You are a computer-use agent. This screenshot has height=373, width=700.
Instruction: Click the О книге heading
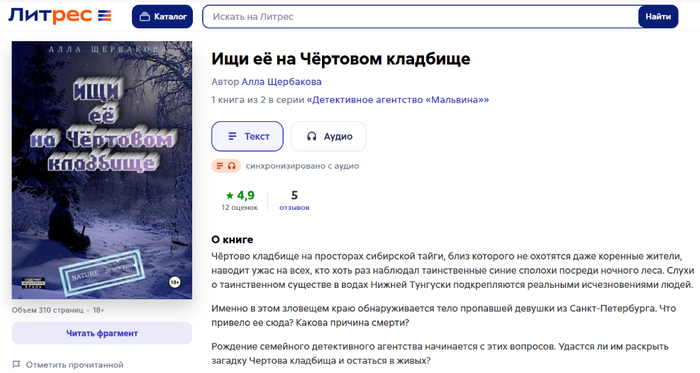232,240
